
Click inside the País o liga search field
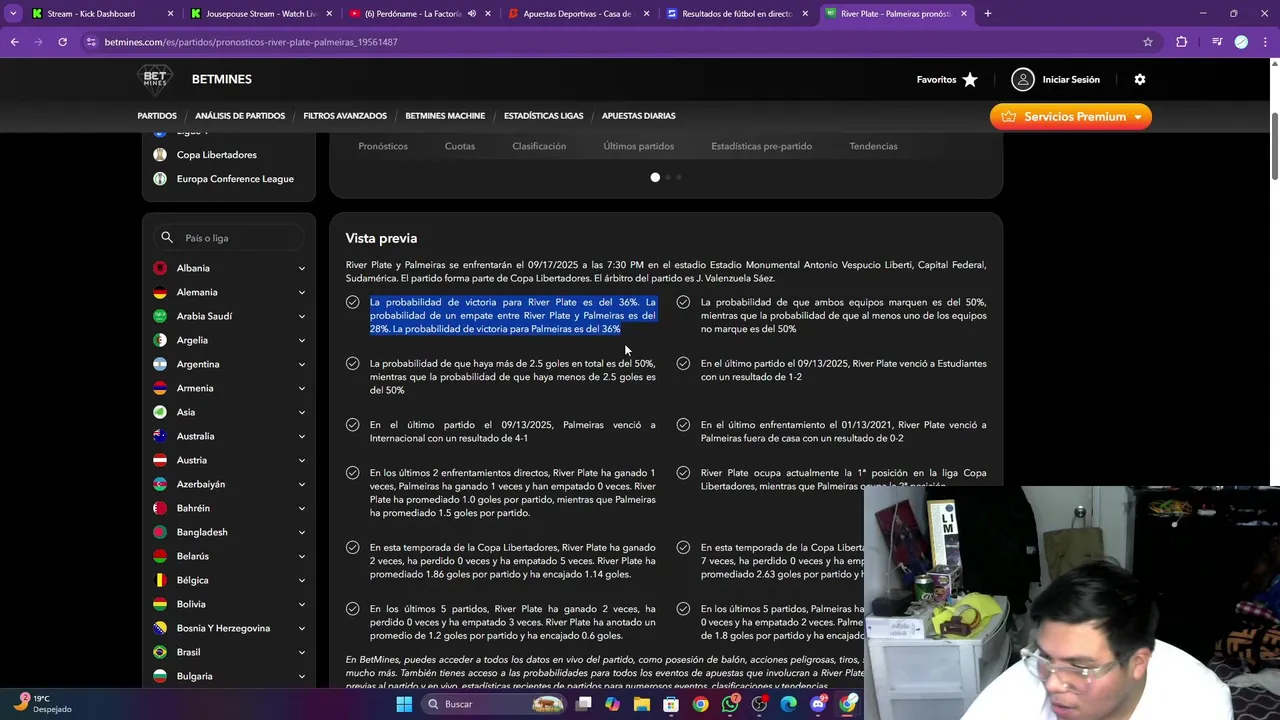click(x=229, y=238)
